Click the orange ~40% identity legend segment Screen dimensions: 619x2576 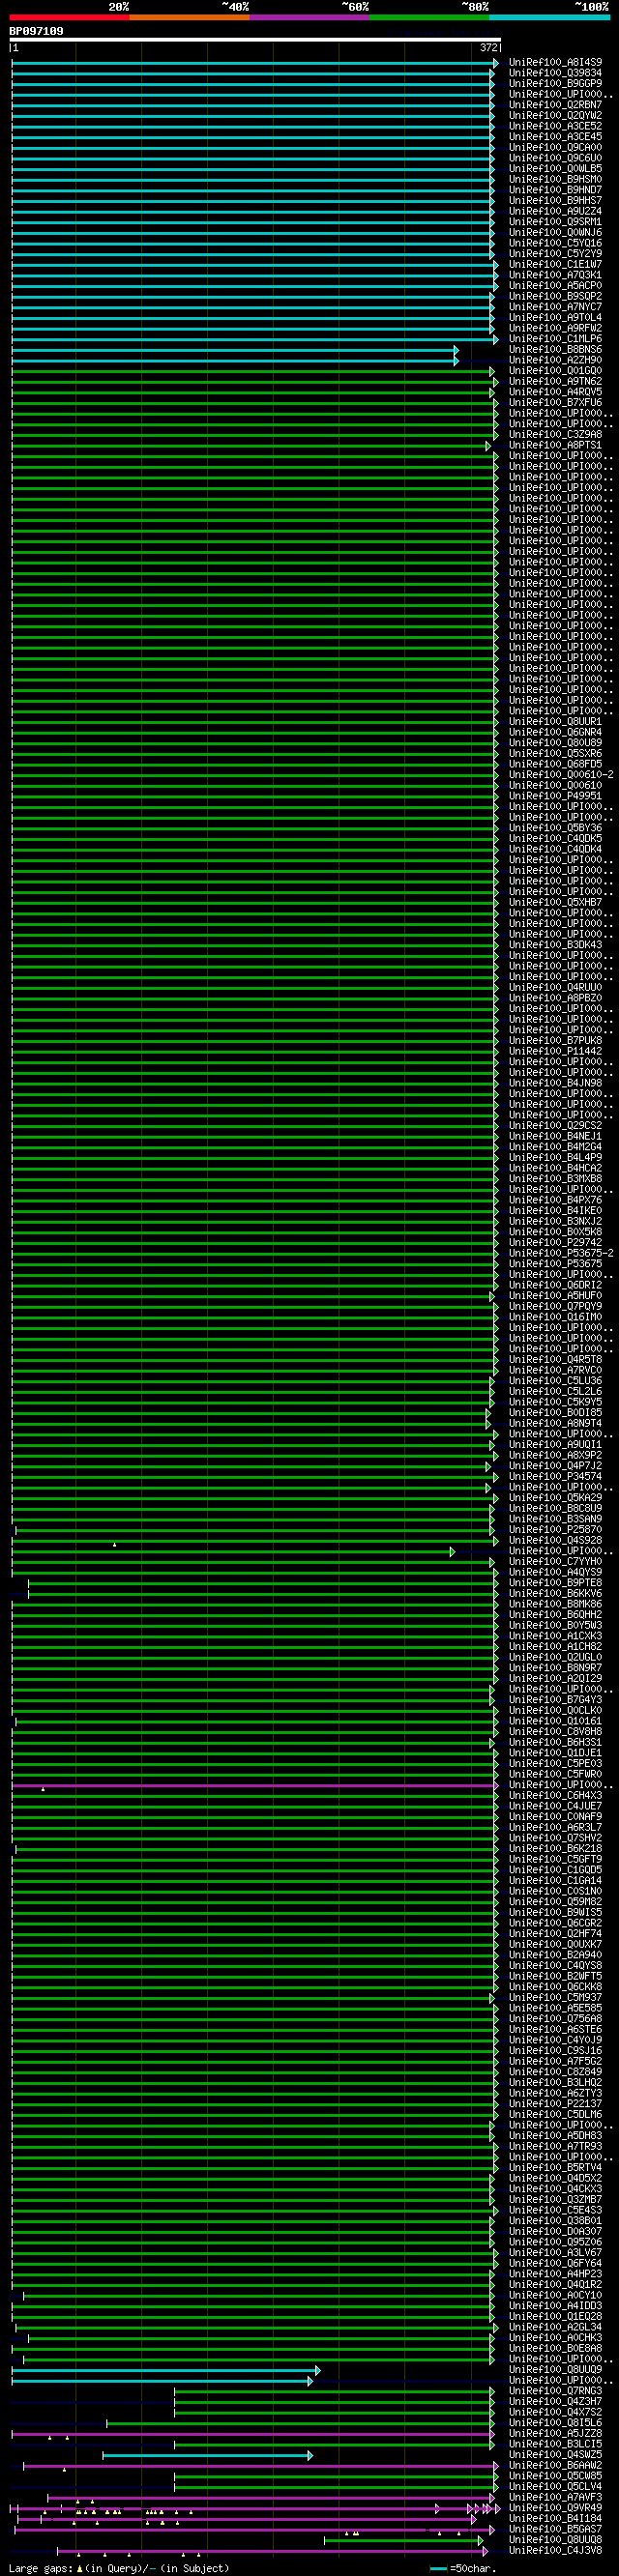point(190,17)
